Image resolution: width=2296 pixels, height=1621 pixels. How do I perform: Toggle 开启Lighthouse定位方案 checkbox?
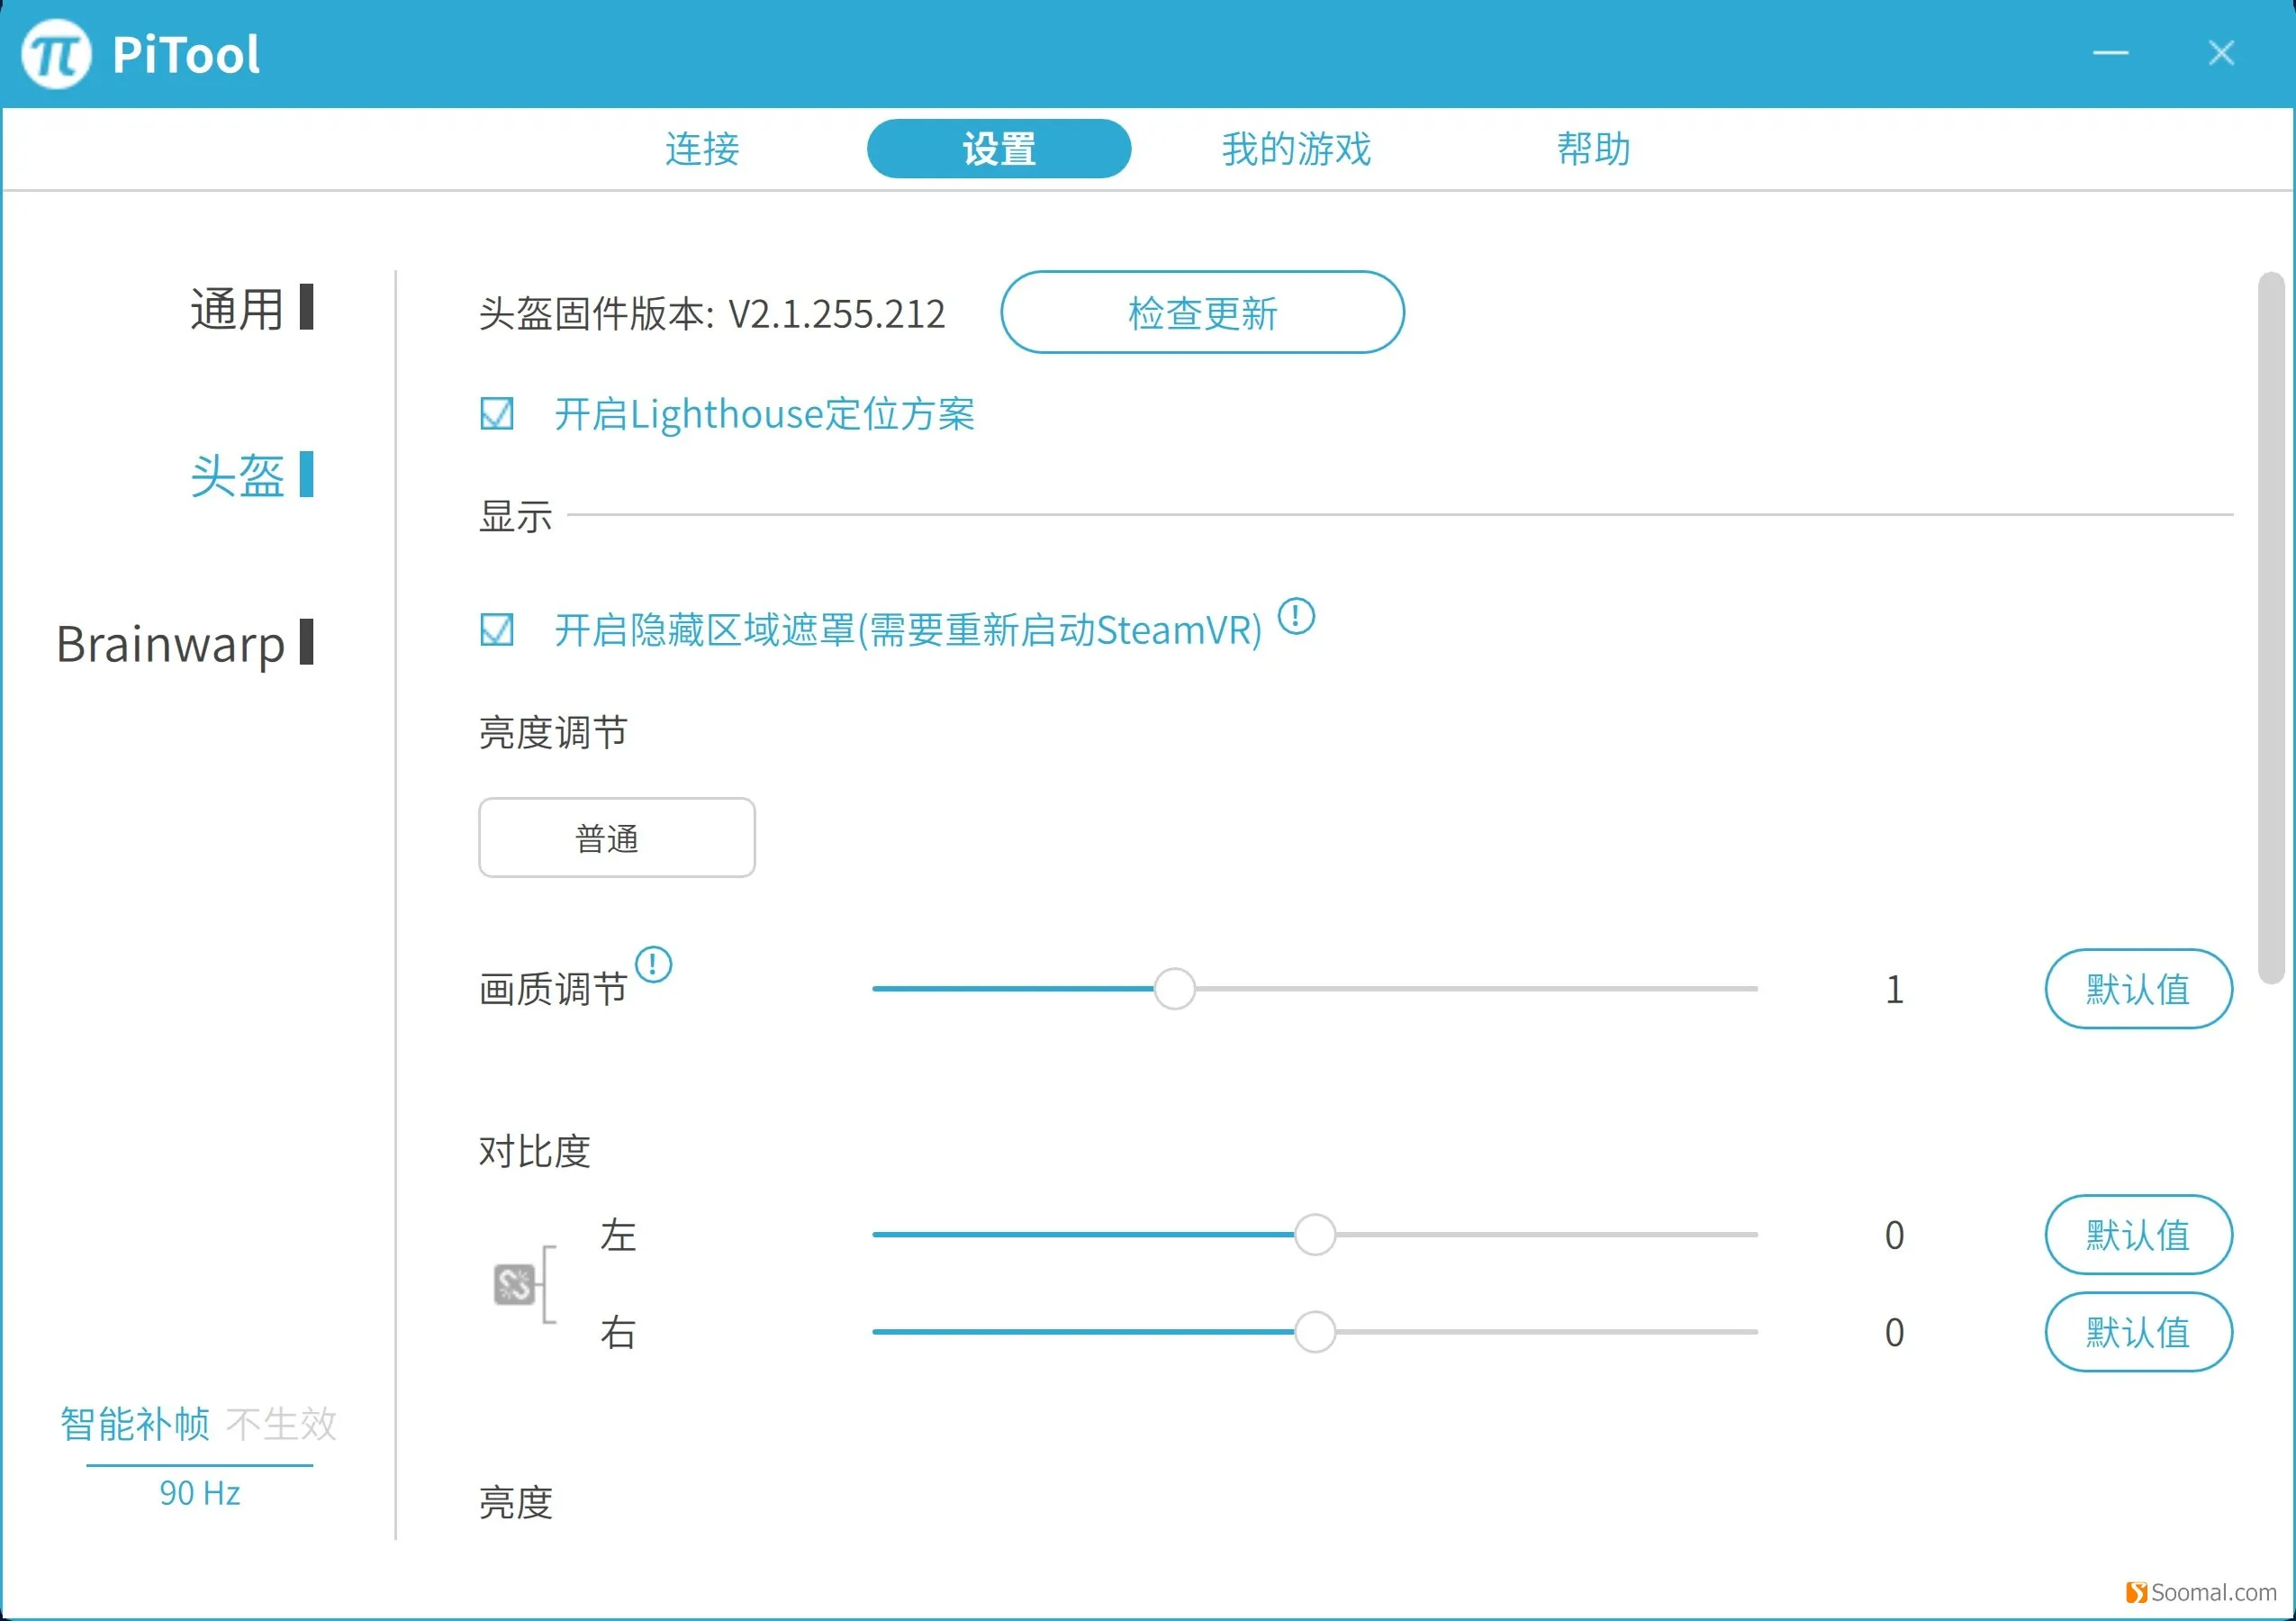click(x=497, y=413)
